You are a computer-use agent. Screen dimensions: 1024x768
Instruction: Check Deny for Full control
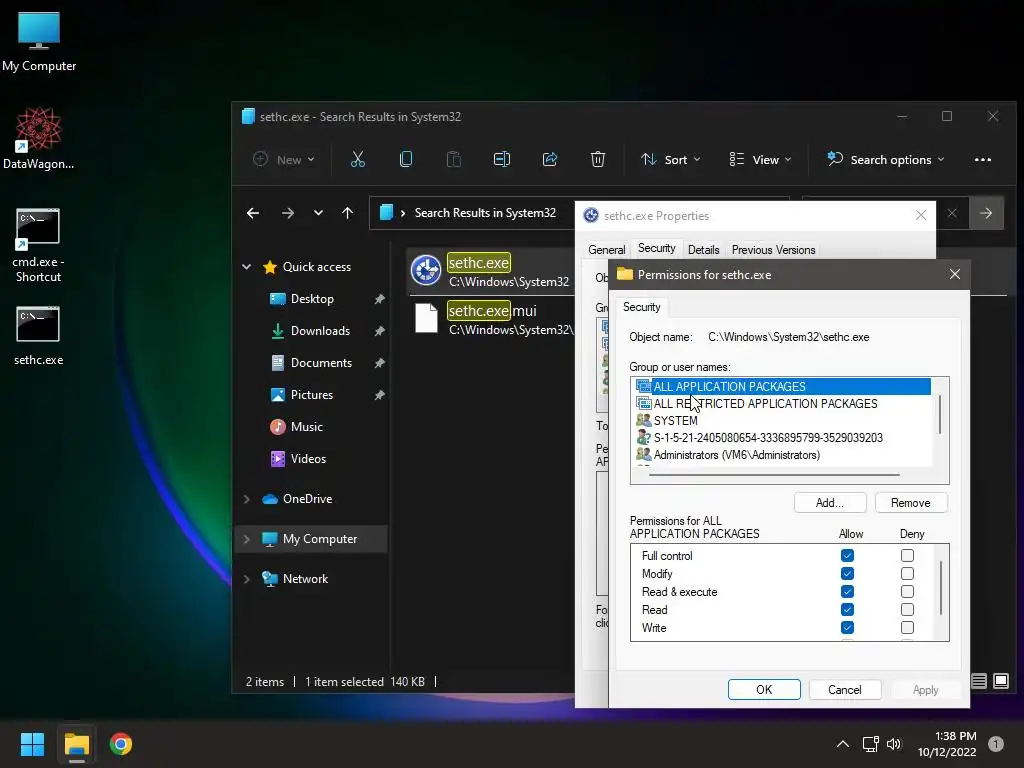907,556
